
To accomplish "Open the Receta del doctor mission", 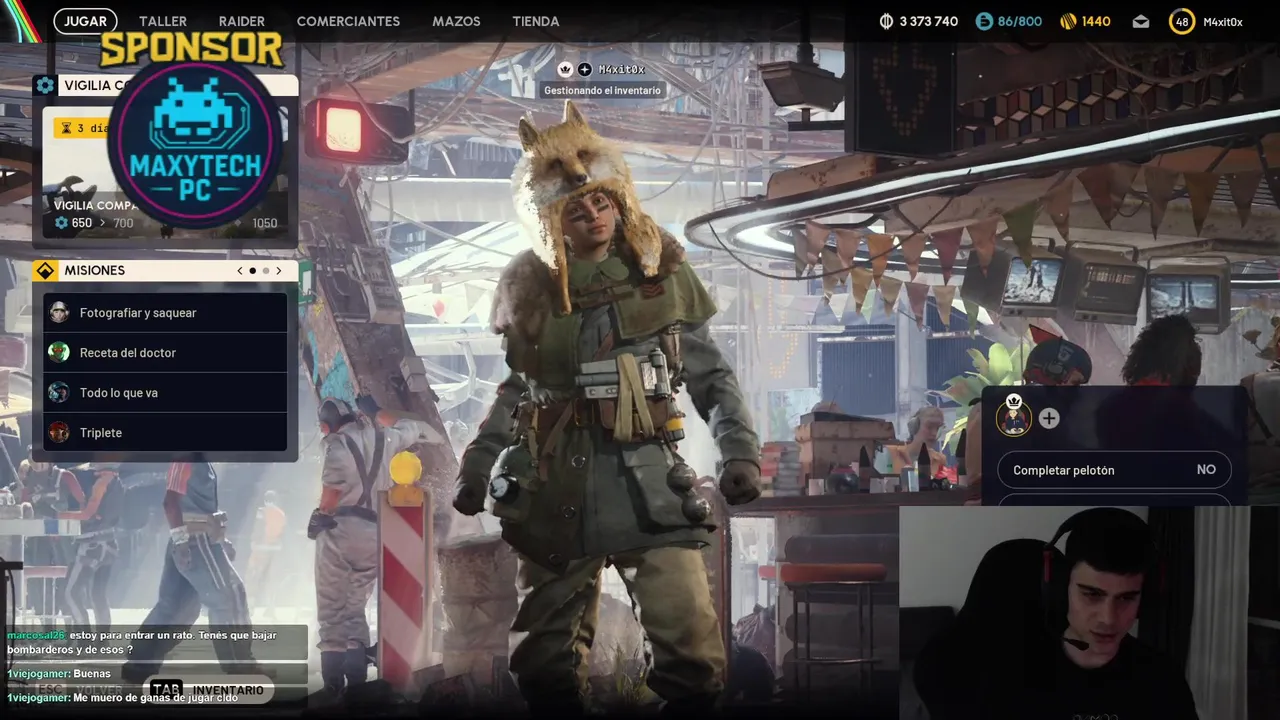I will coord(165,352).
